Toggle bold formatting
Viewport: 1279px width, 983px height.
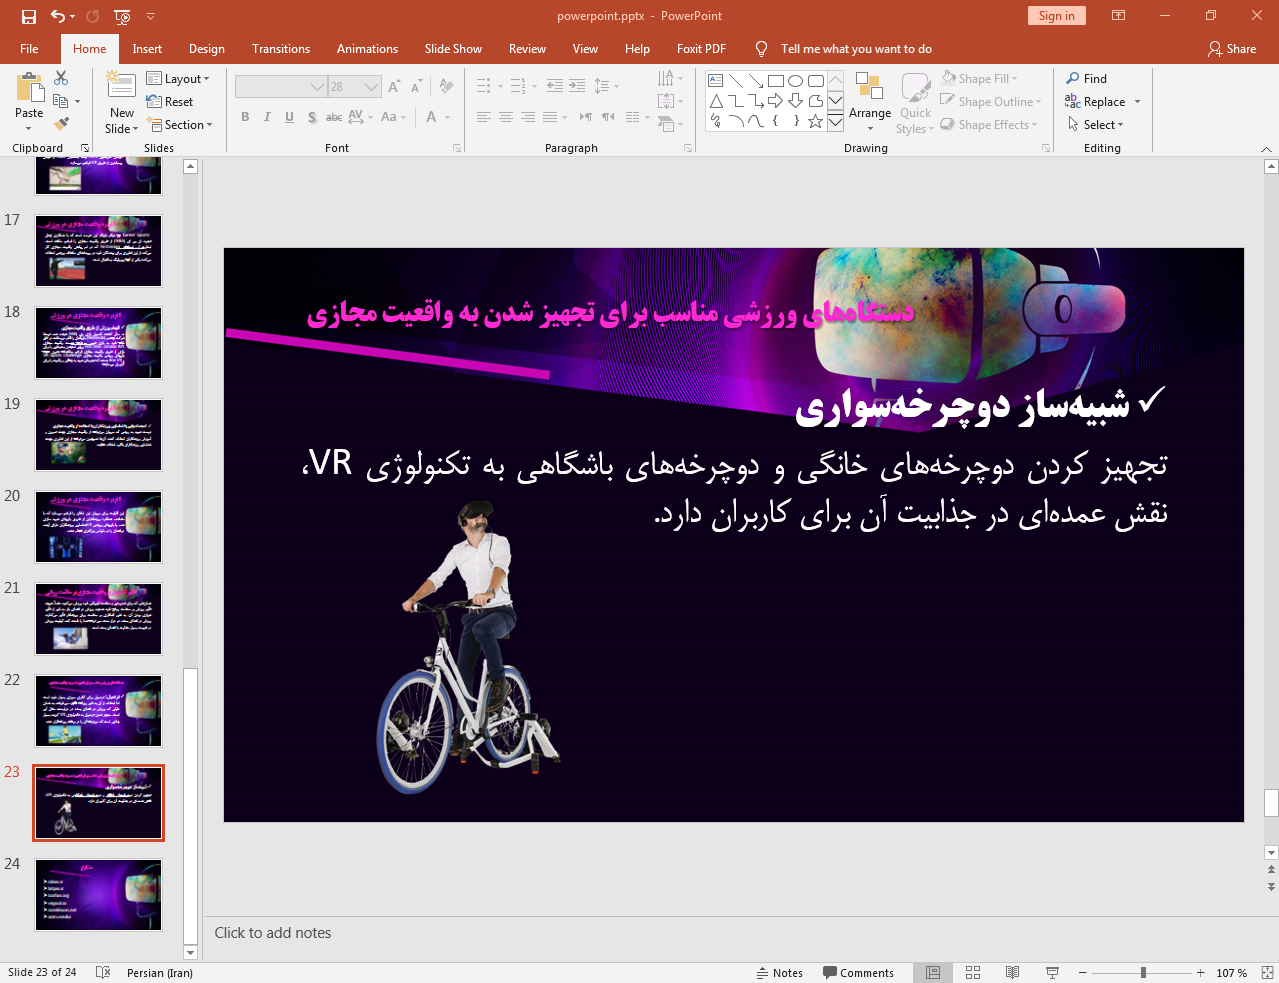tap(245, 117)
